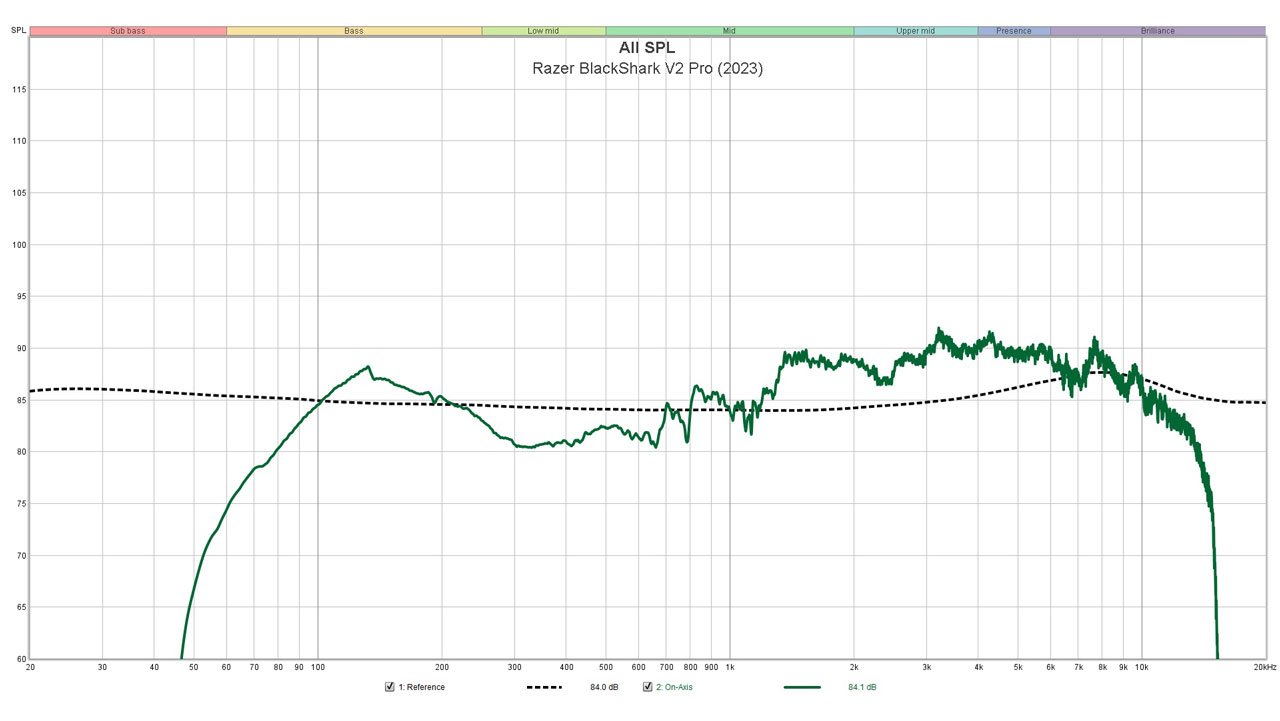Click the 5k frequency axis label
1280x721 pixels.
(1018, 667)
